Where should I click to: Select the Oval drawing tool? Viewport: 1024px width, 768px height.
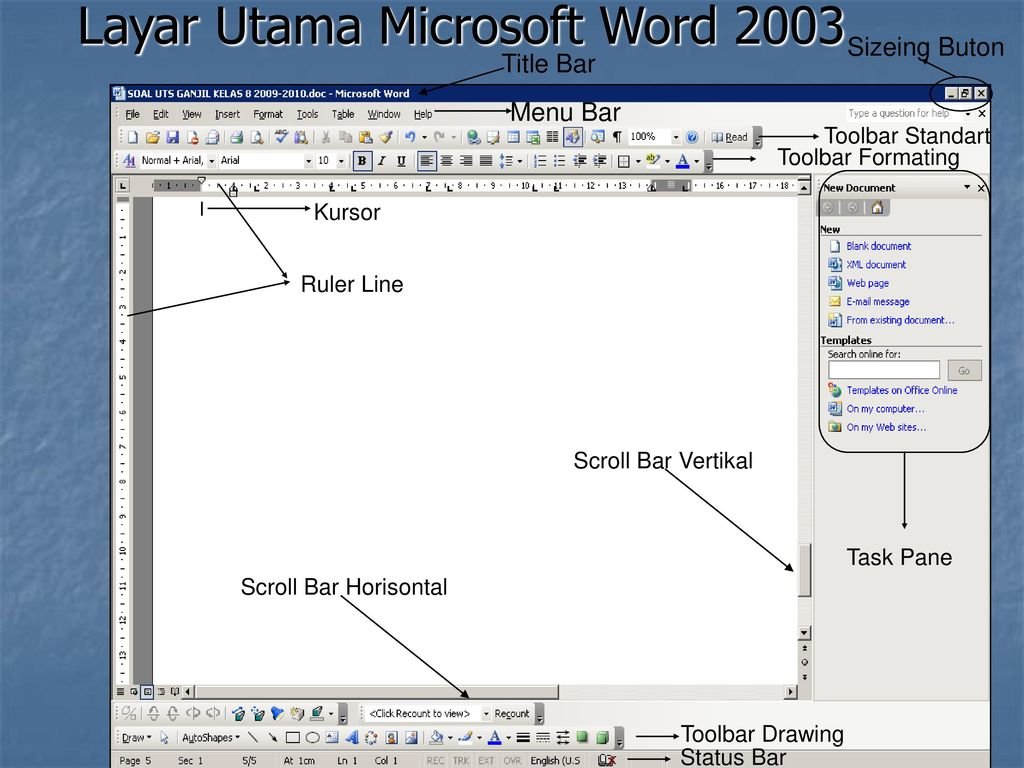click(312, 738)
